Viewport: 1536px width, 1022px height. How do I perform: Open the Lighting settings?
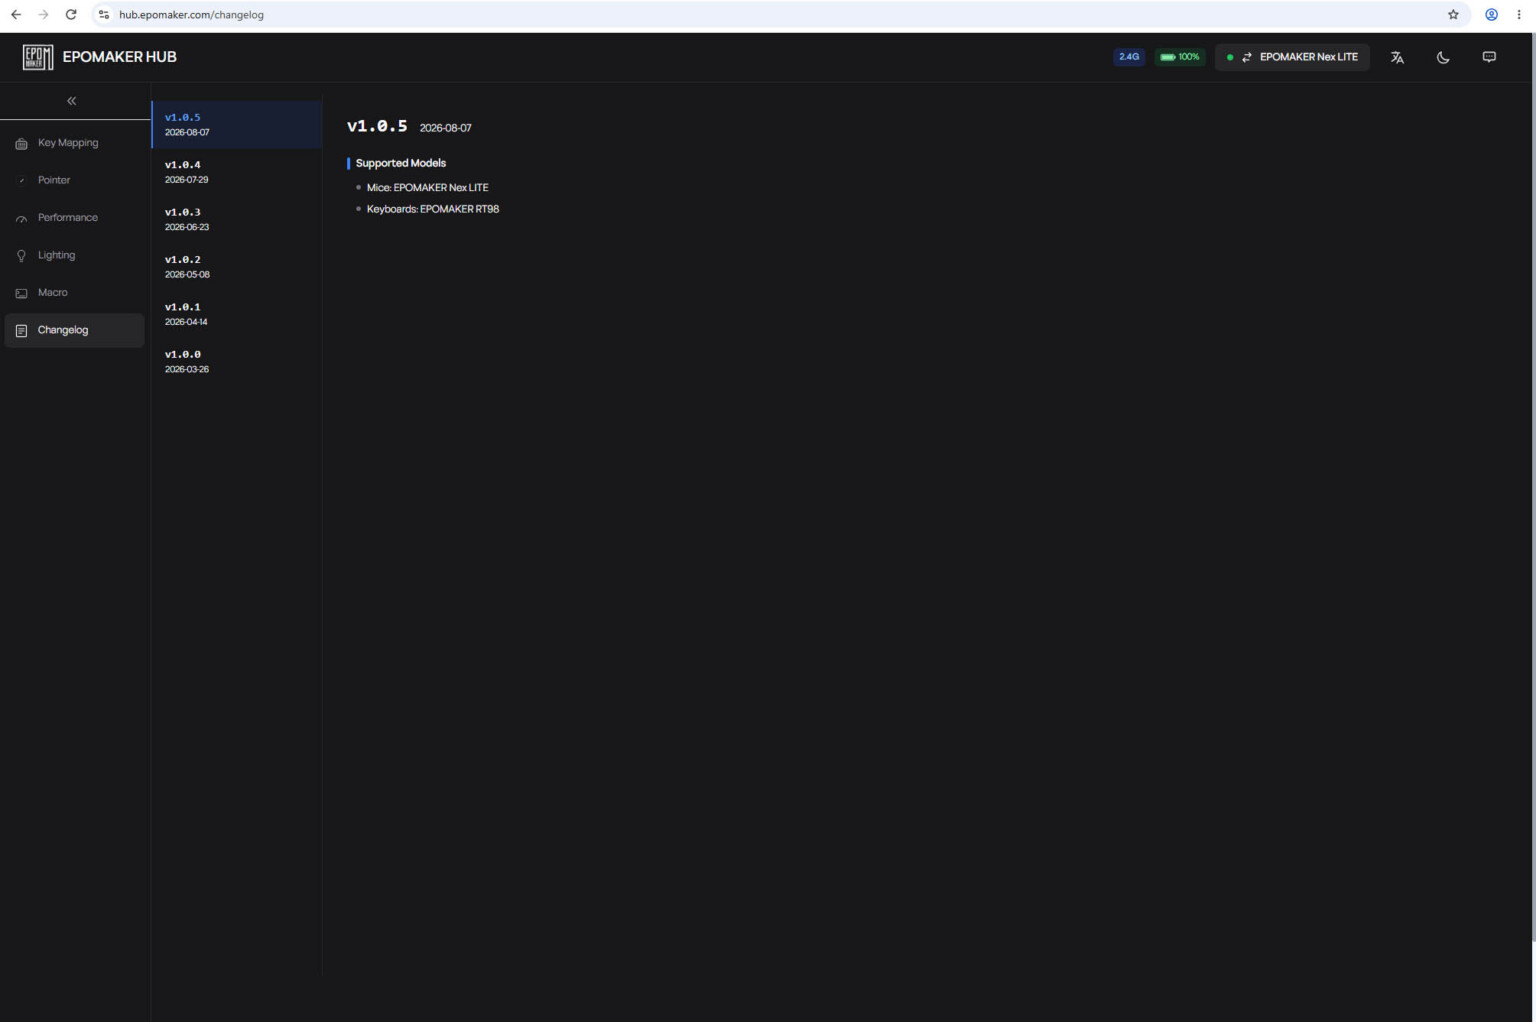coord(75,255)
